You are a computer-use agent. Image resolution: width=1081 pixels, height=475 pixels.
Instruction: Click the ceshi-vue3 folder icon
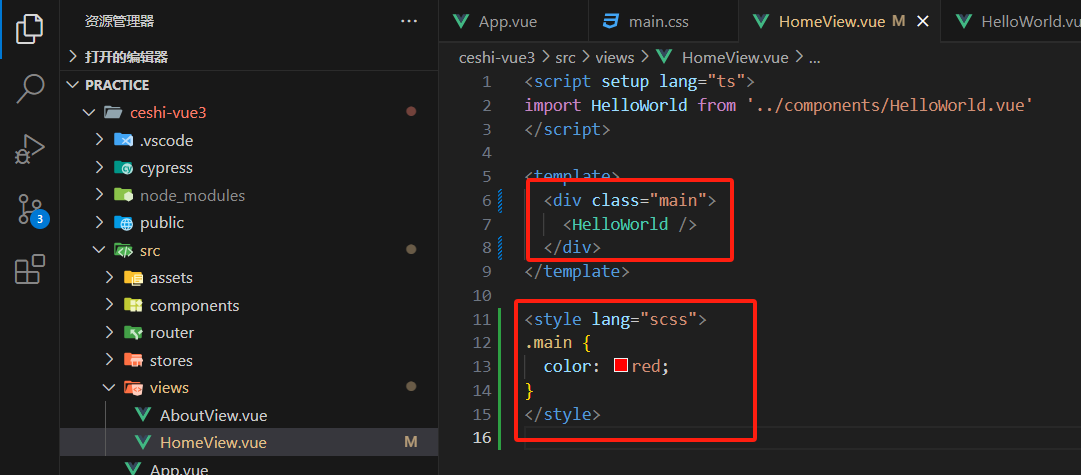pos(111,112)
